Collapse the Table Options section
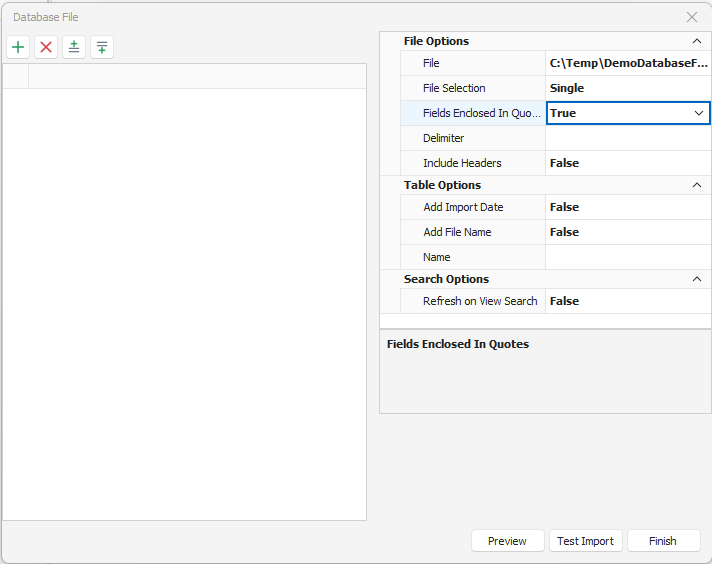712x564 pixels. pos(697,185)
